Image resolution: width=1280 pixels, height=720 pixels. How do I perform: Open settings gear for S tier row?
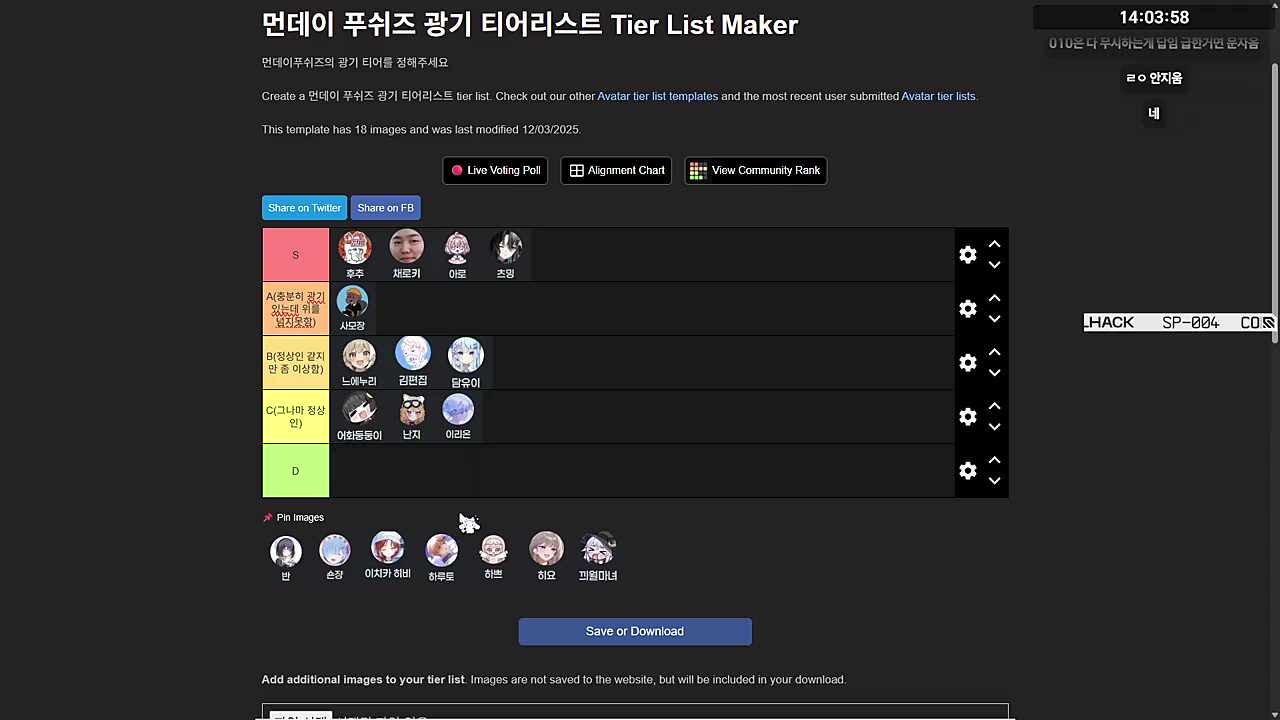pos(967,255)
